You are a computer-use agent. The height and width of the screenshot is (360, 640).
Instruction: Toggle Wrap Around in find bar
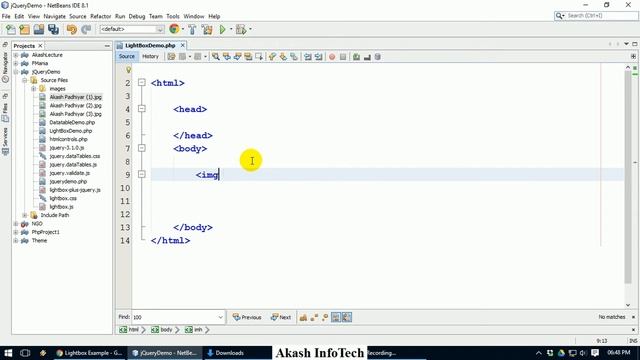347,317
